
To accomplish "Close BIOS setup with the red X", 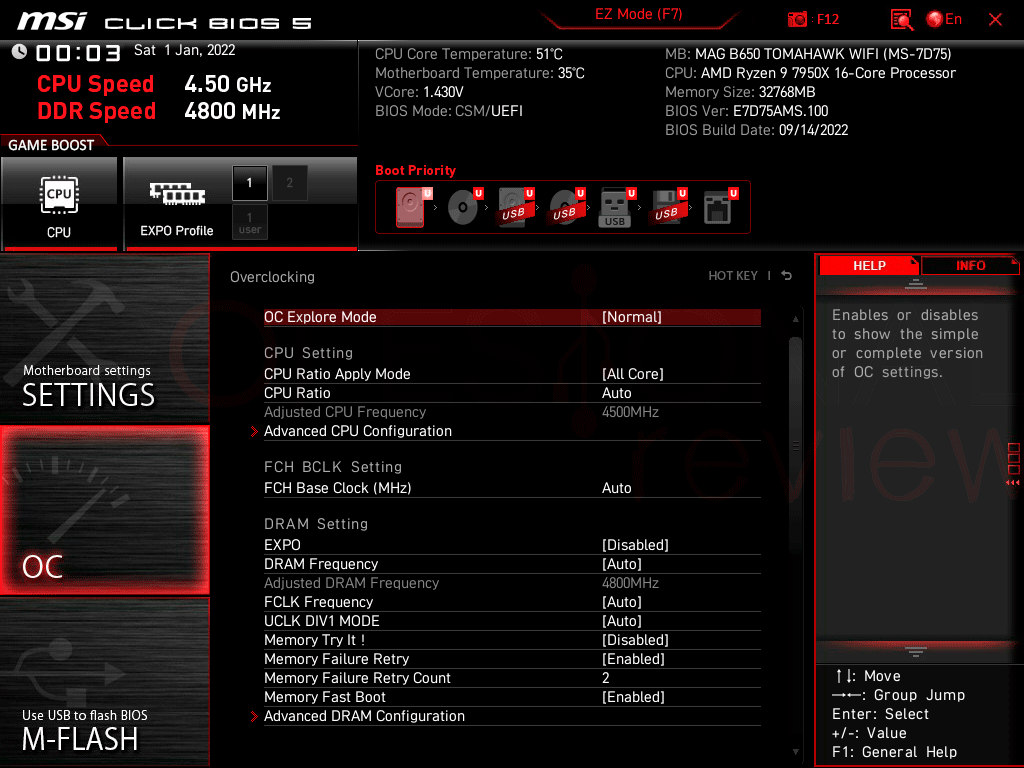I will click(x=995, y=20).
